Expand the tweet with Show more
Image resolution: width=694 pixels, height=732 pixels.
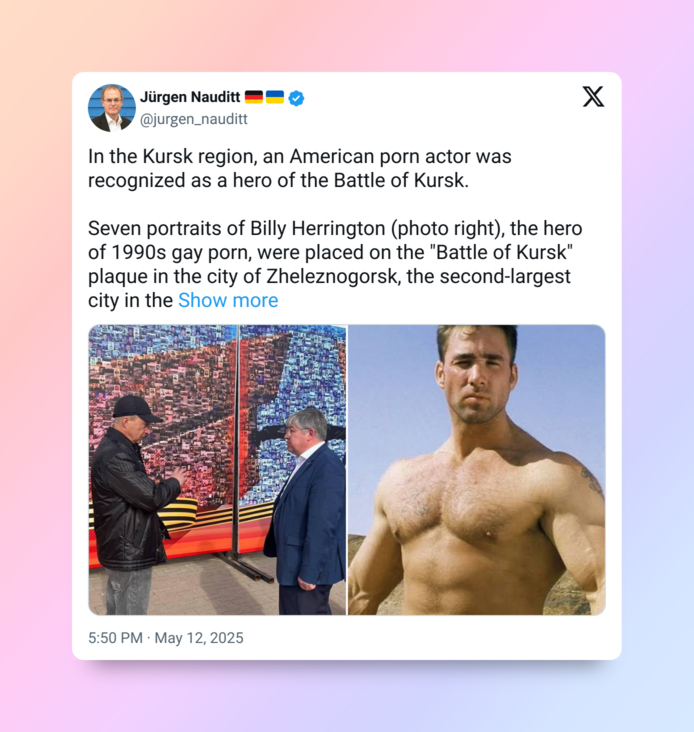click(228, 300)
